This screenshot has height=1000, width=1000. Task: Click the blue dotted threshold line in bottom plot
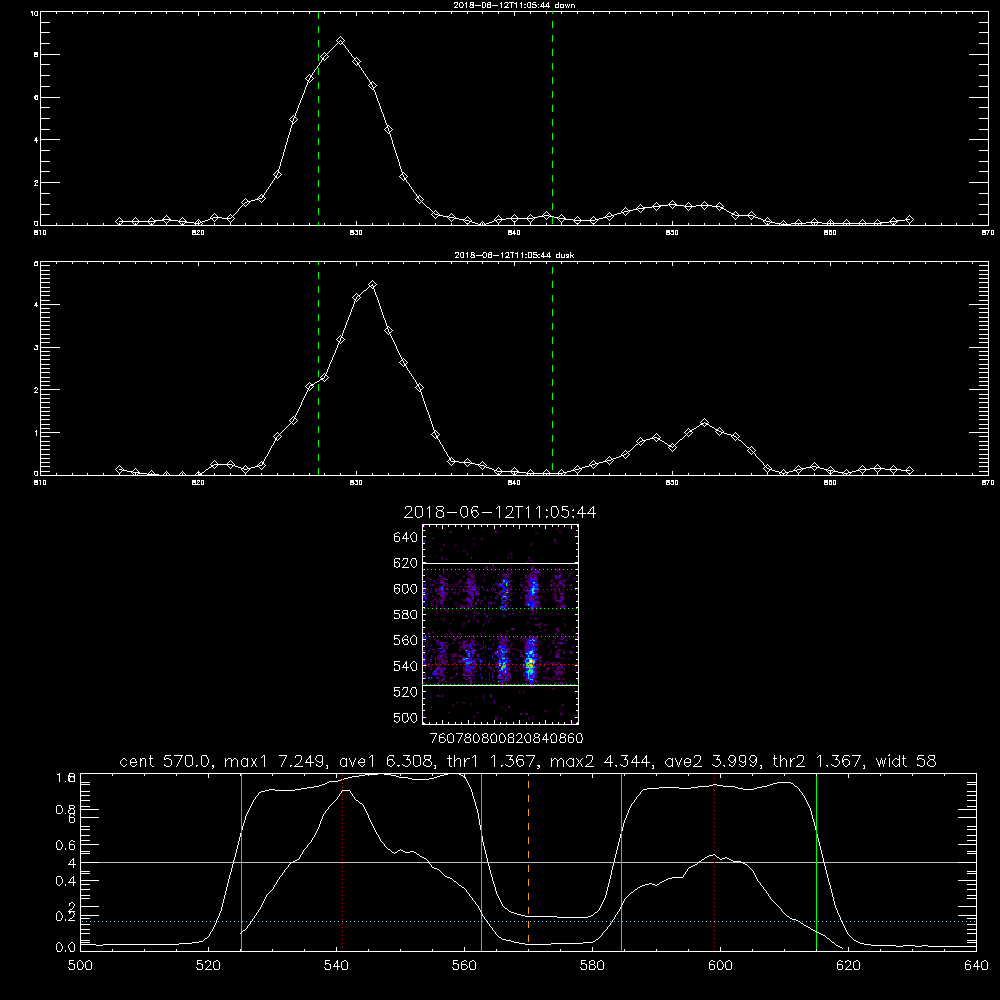coord(528,922)
